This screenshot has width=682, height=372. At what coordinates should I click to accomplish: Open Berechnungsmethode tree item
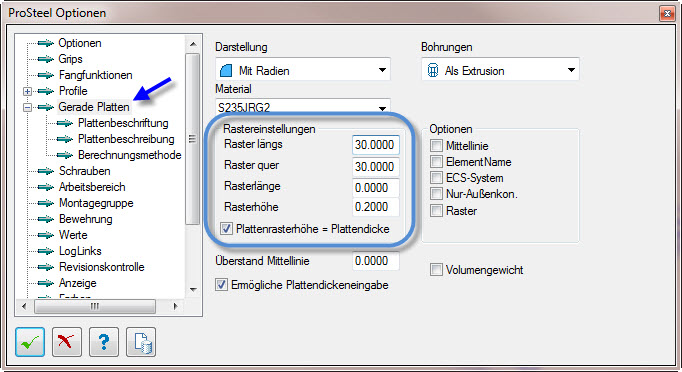[x=130, y=155]
